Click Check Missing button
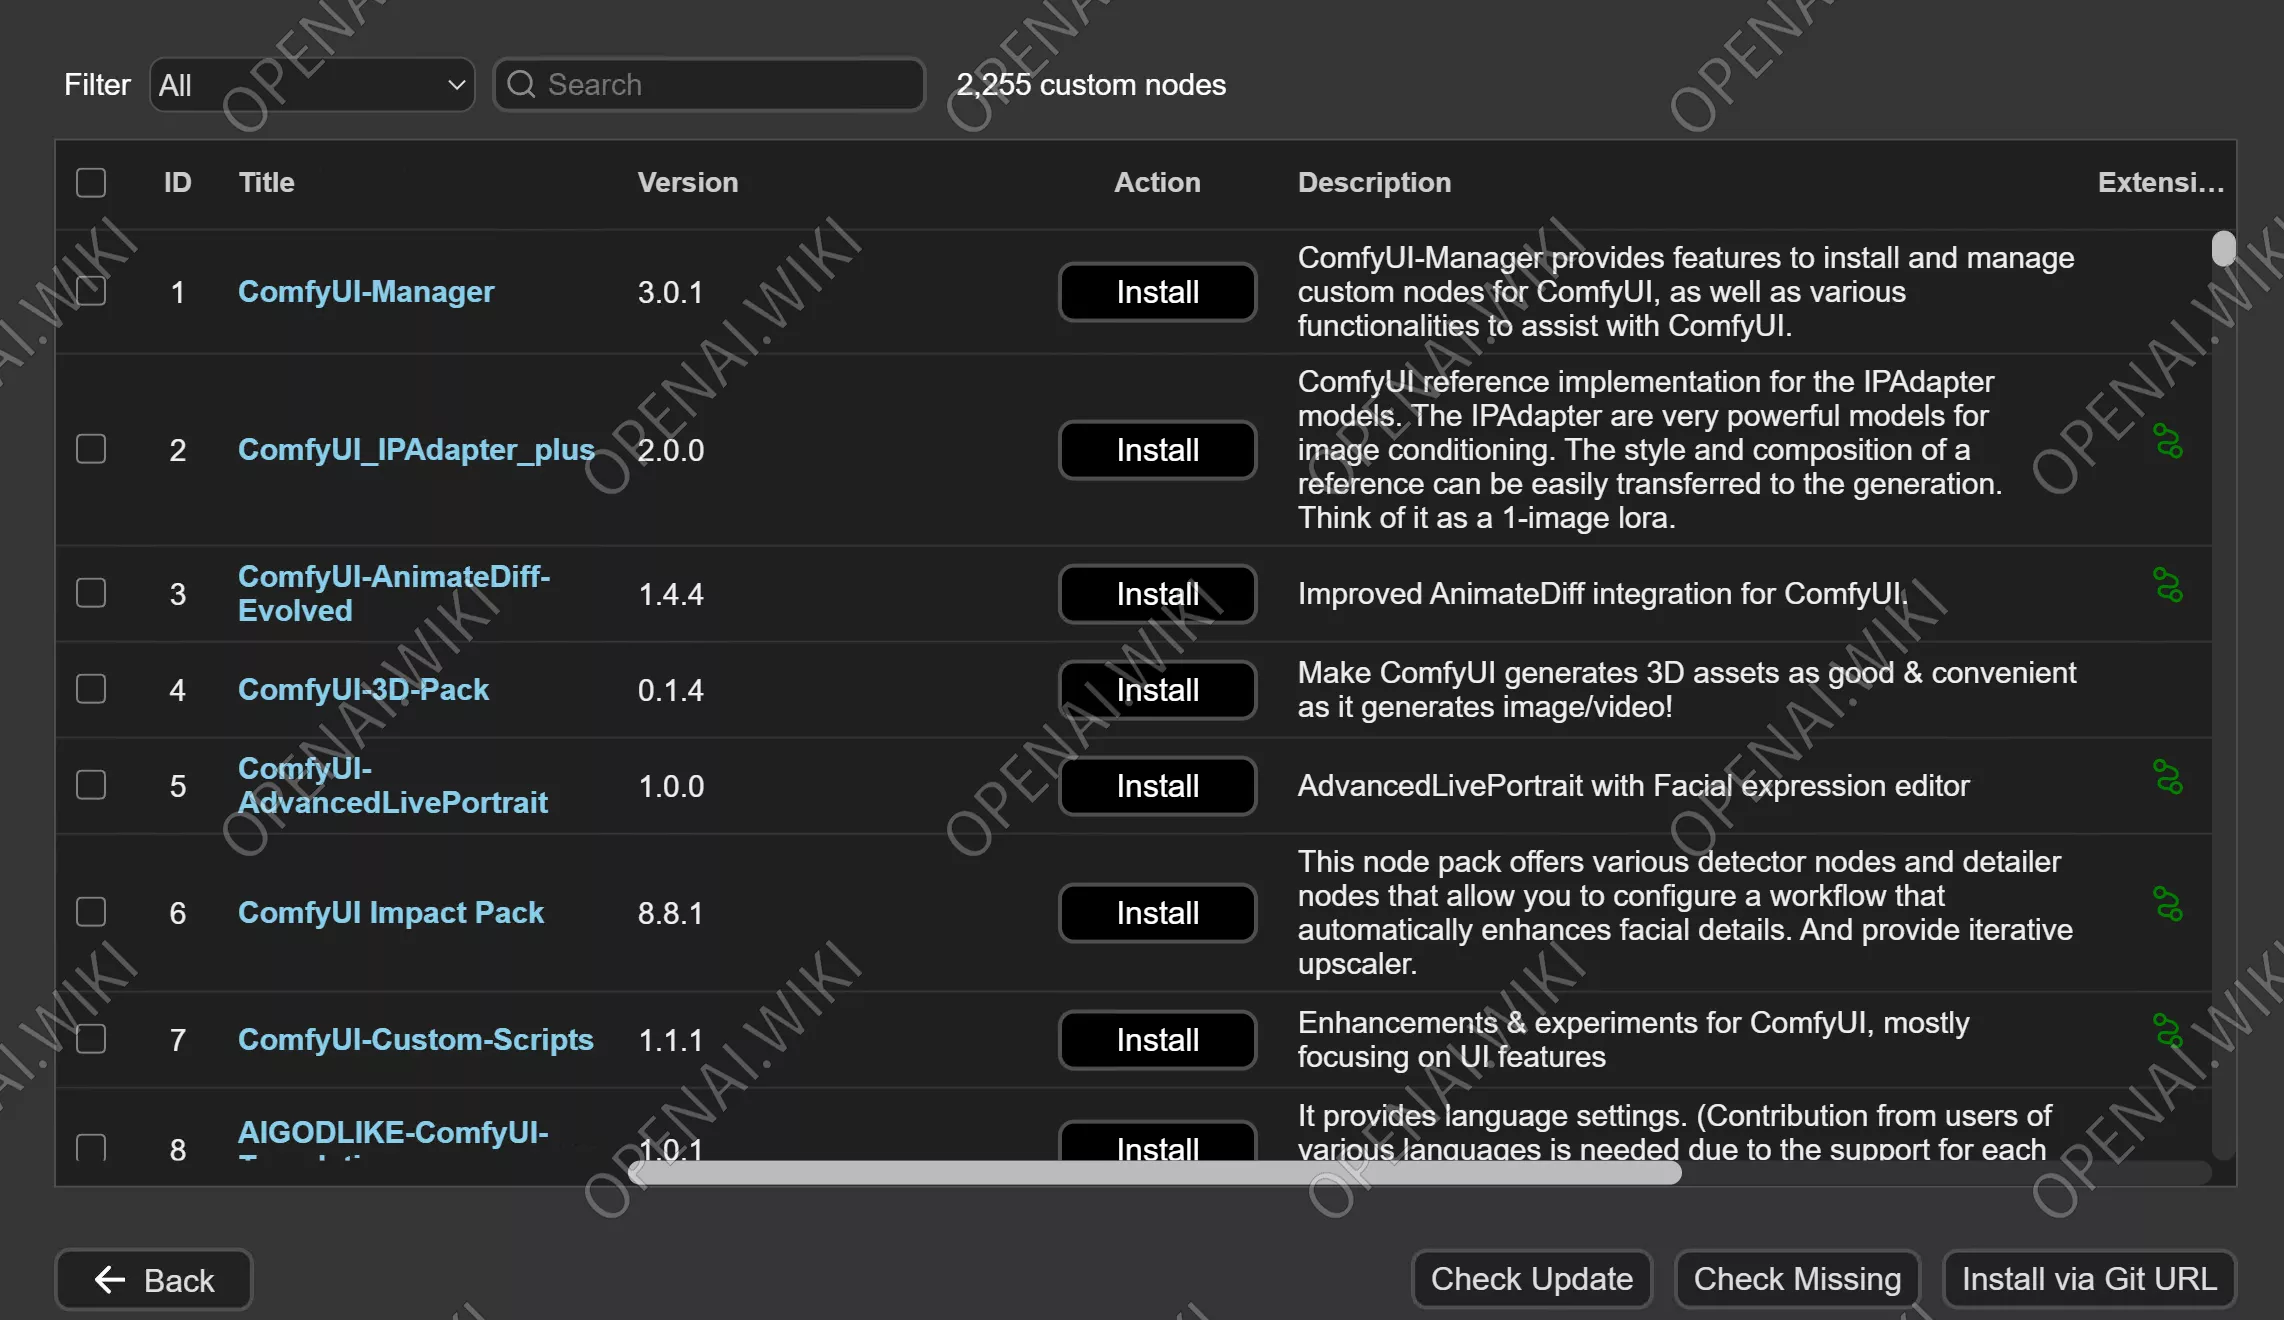Image resolution: width=2284 pixels, height=1320 pixels. [x=1797, y=1279]
